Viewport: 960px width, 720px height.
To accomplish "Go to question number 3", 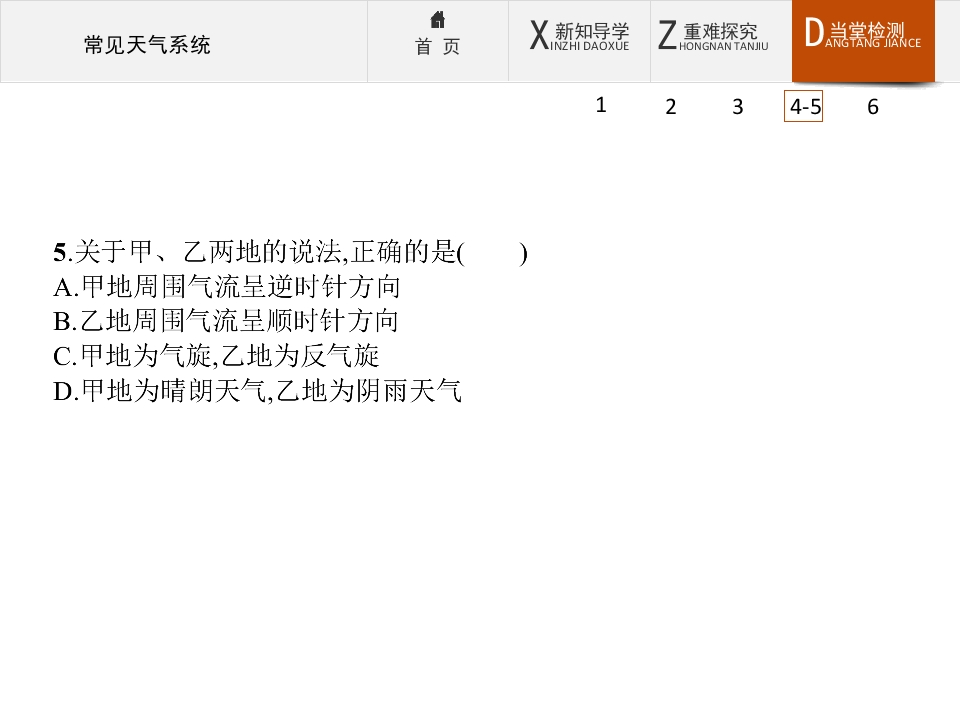I will tap(738, 107).
